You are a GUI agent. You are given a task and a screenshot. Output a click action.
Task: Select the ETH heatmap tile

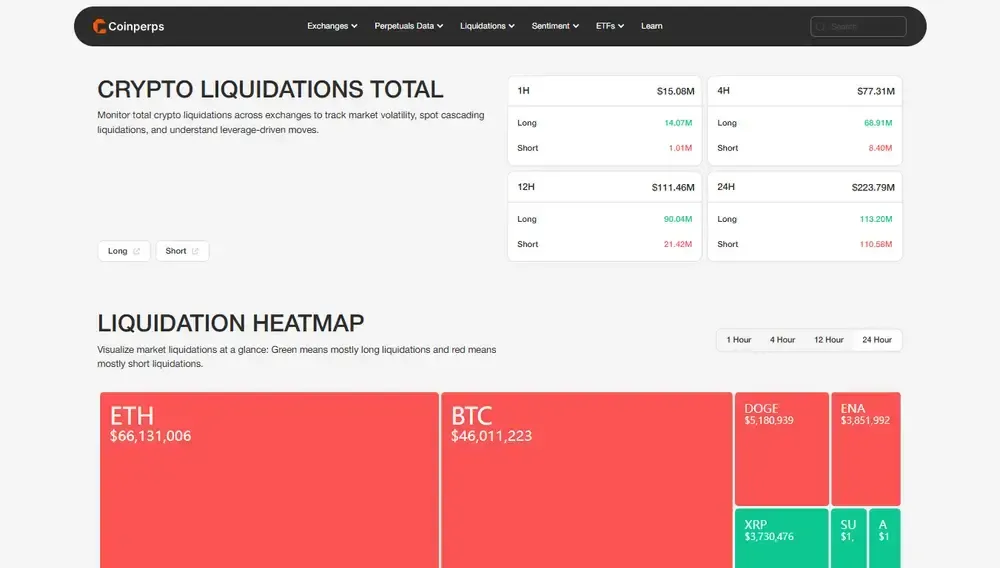pos(269,480)
